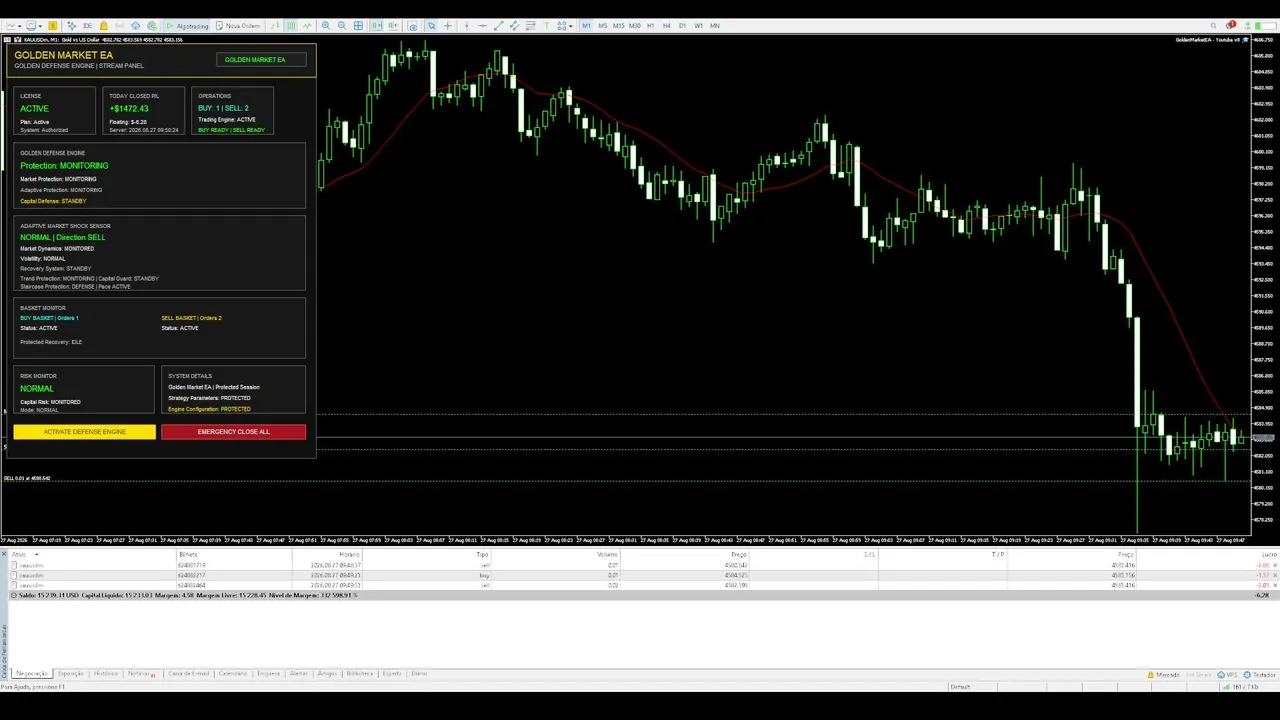Close the sell order with profit -2.08

[1275, 565]
